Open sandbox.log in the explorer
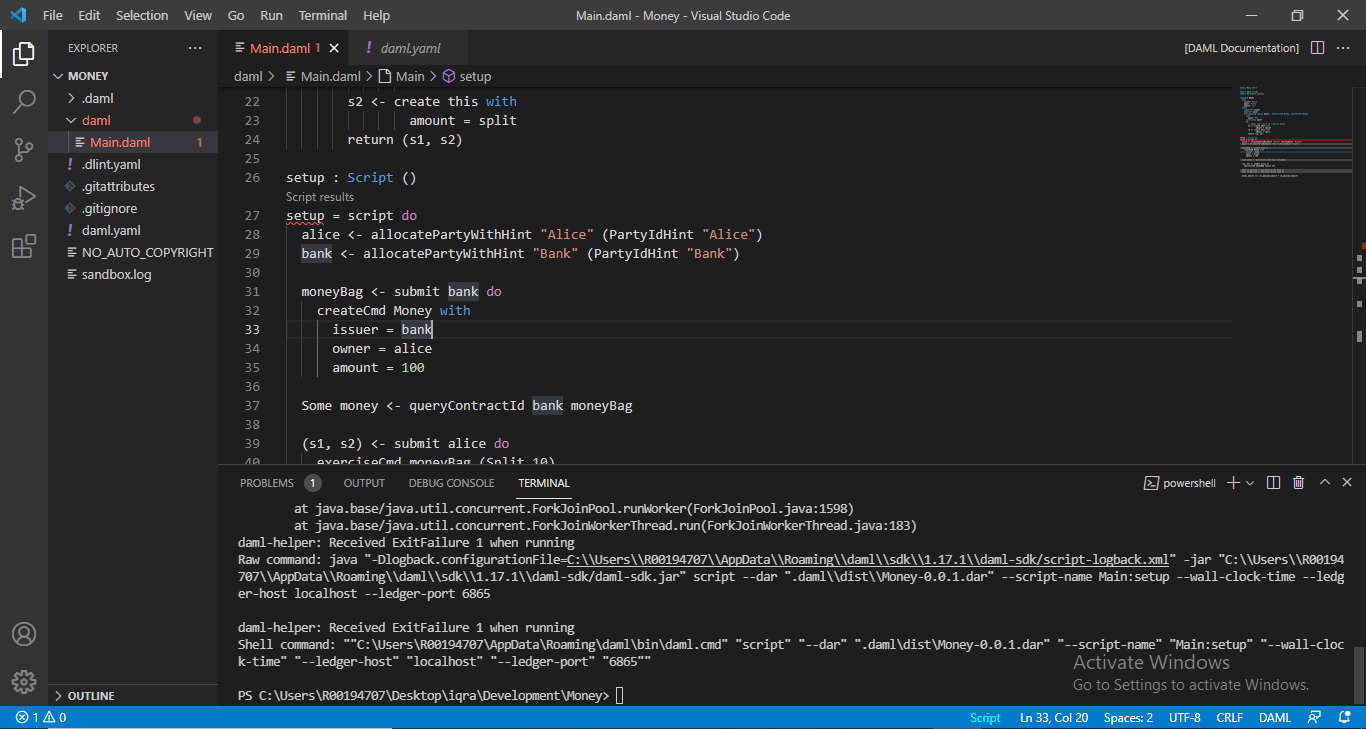Viewport: 1366px width, 729px height. [116, 274]
